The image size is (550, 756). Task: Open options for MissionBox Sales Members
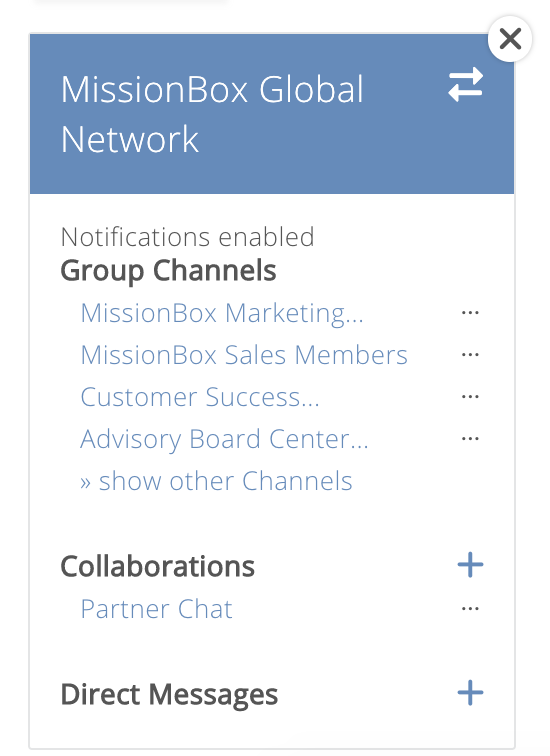click(x=470, y=355)
